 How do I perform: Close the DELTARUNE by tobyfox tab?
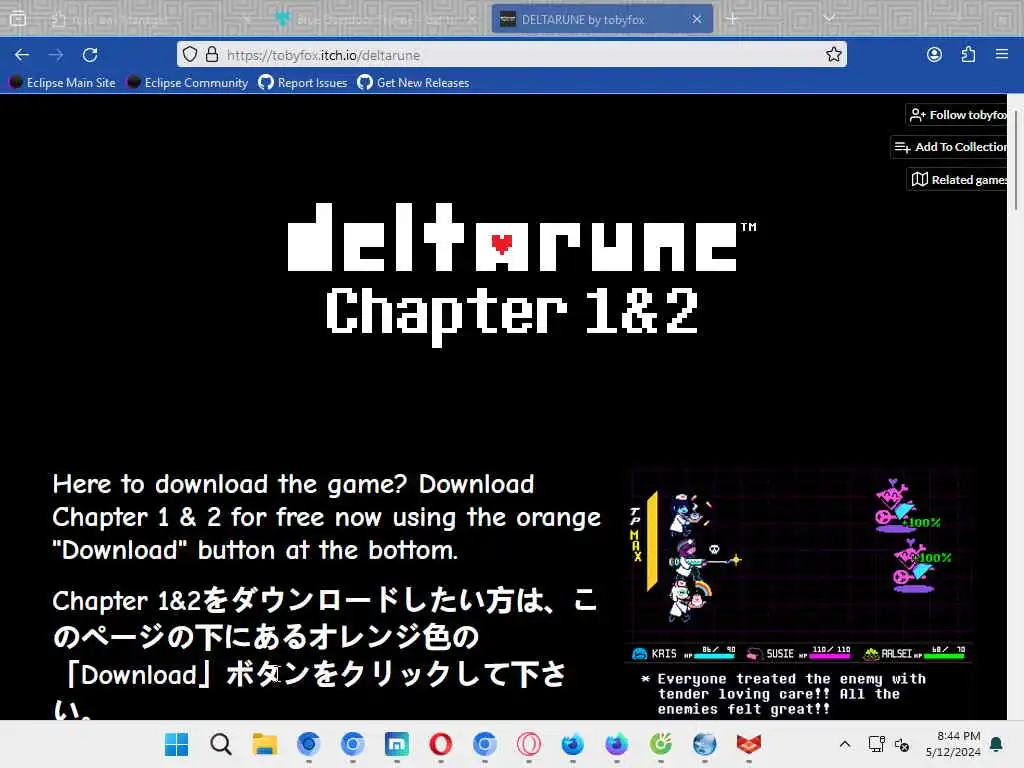tap(697, 19)
